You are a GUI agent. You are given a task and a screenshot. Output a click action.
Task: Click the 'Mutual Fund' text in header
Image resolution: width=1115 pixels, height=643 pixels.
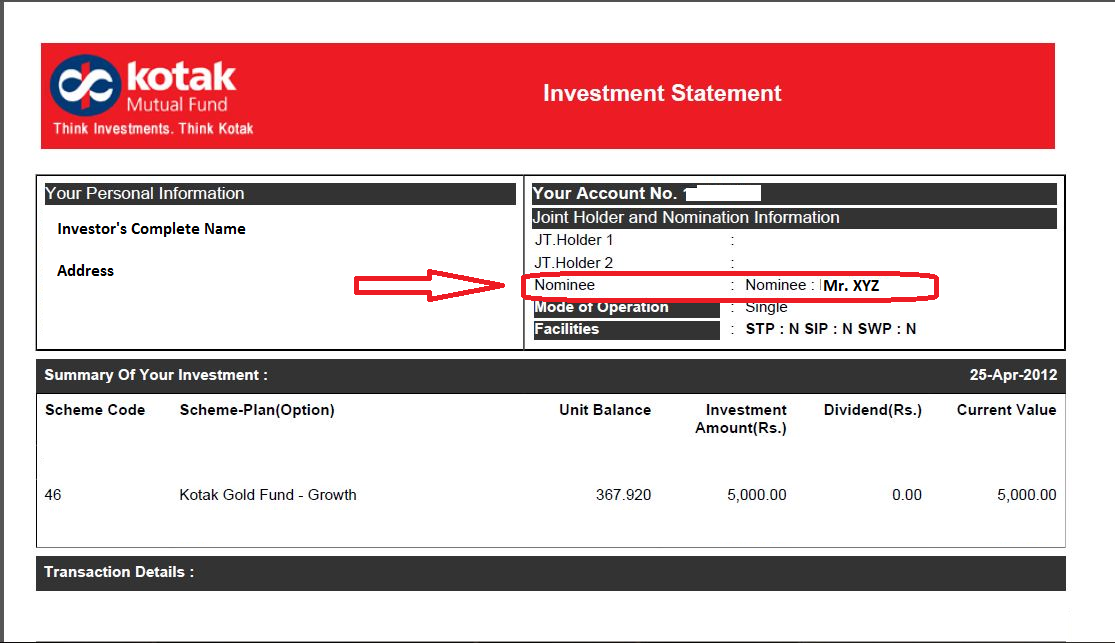pos(177,105)
